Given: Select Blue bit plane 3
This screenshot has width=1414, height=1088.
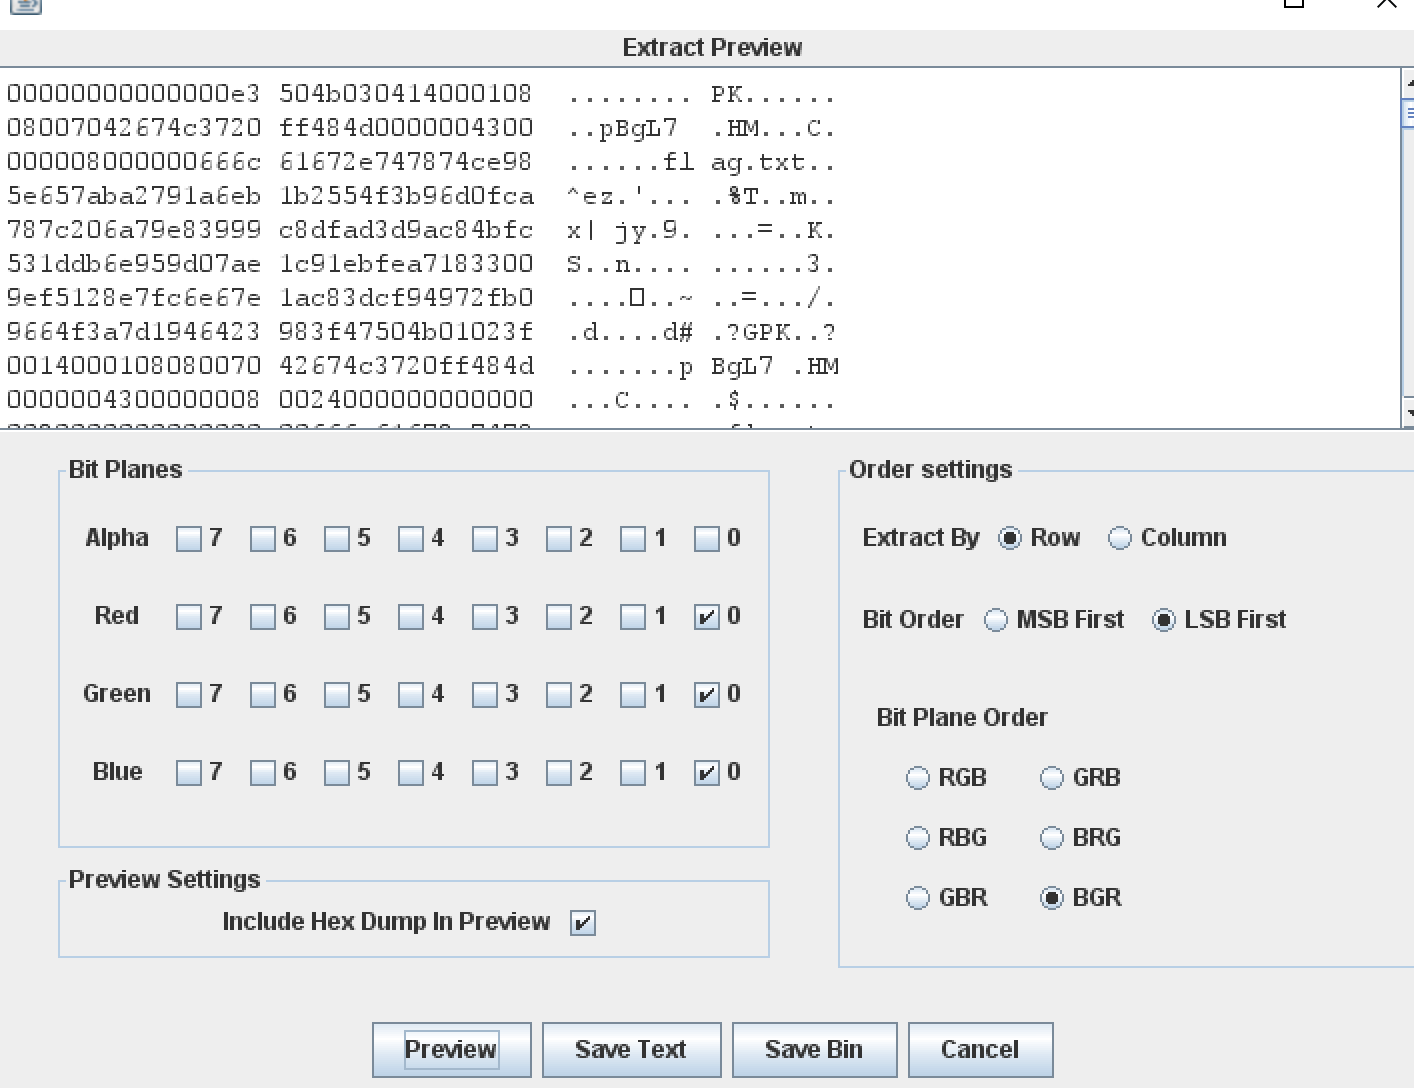Looking at the screenshot, I should 485,773.
